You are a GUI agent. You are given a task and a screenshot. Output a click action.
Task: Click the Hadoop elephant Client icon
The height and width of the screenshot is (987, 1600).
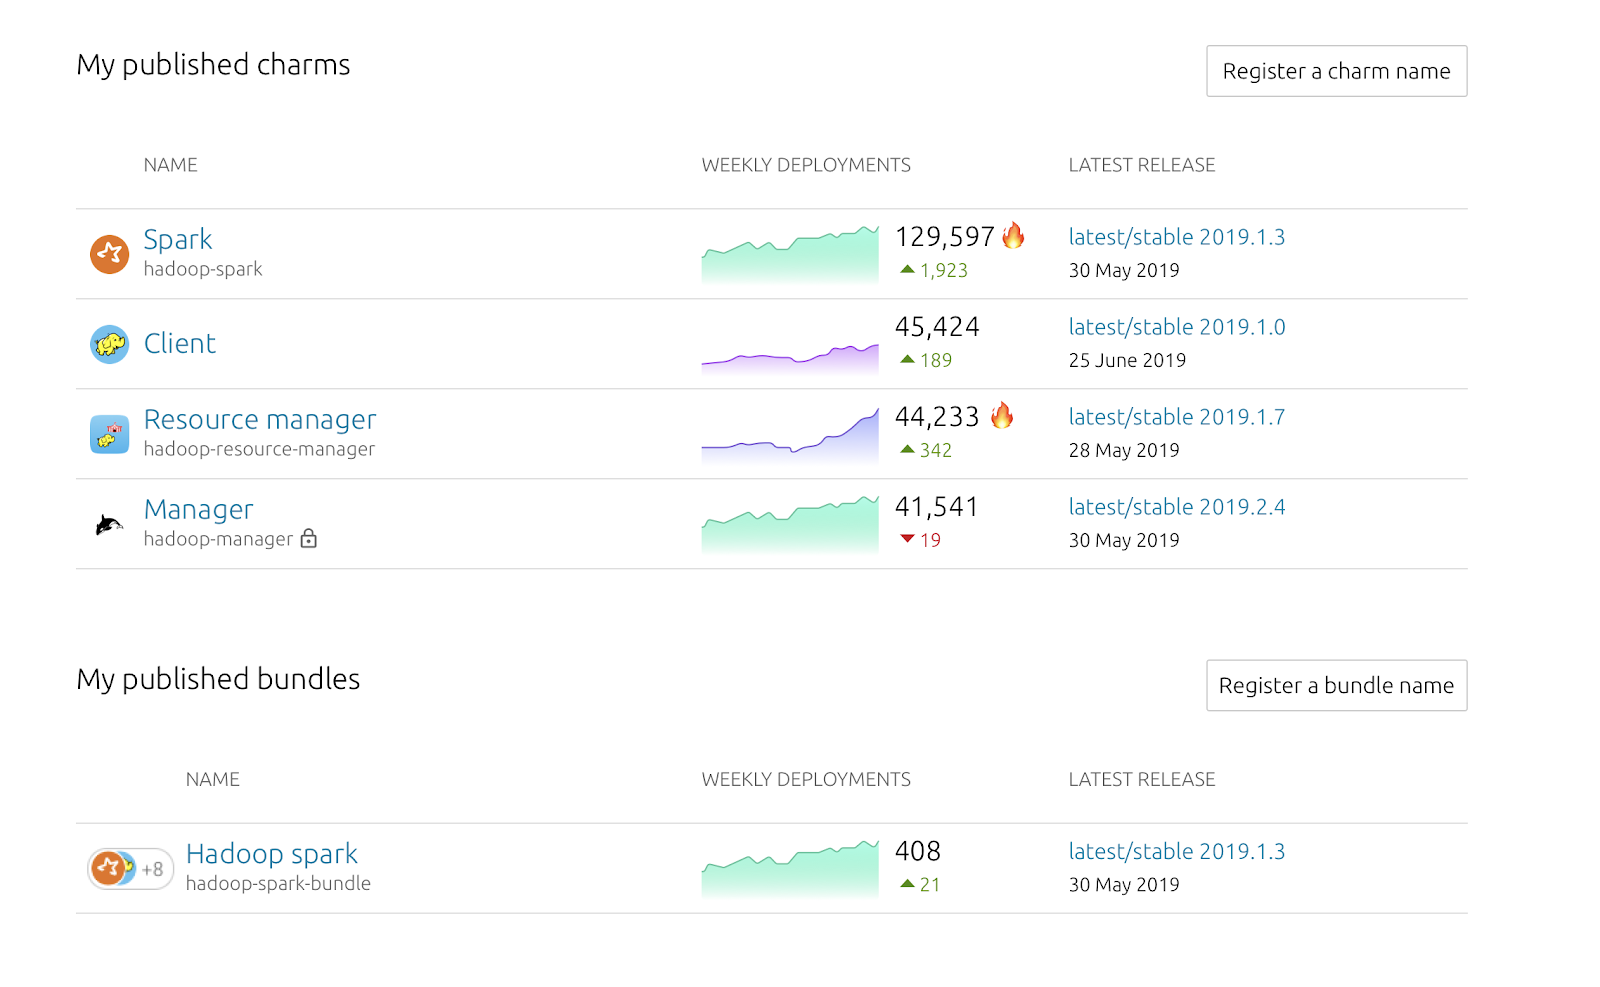pyautogui.click(x=109, y=344)
